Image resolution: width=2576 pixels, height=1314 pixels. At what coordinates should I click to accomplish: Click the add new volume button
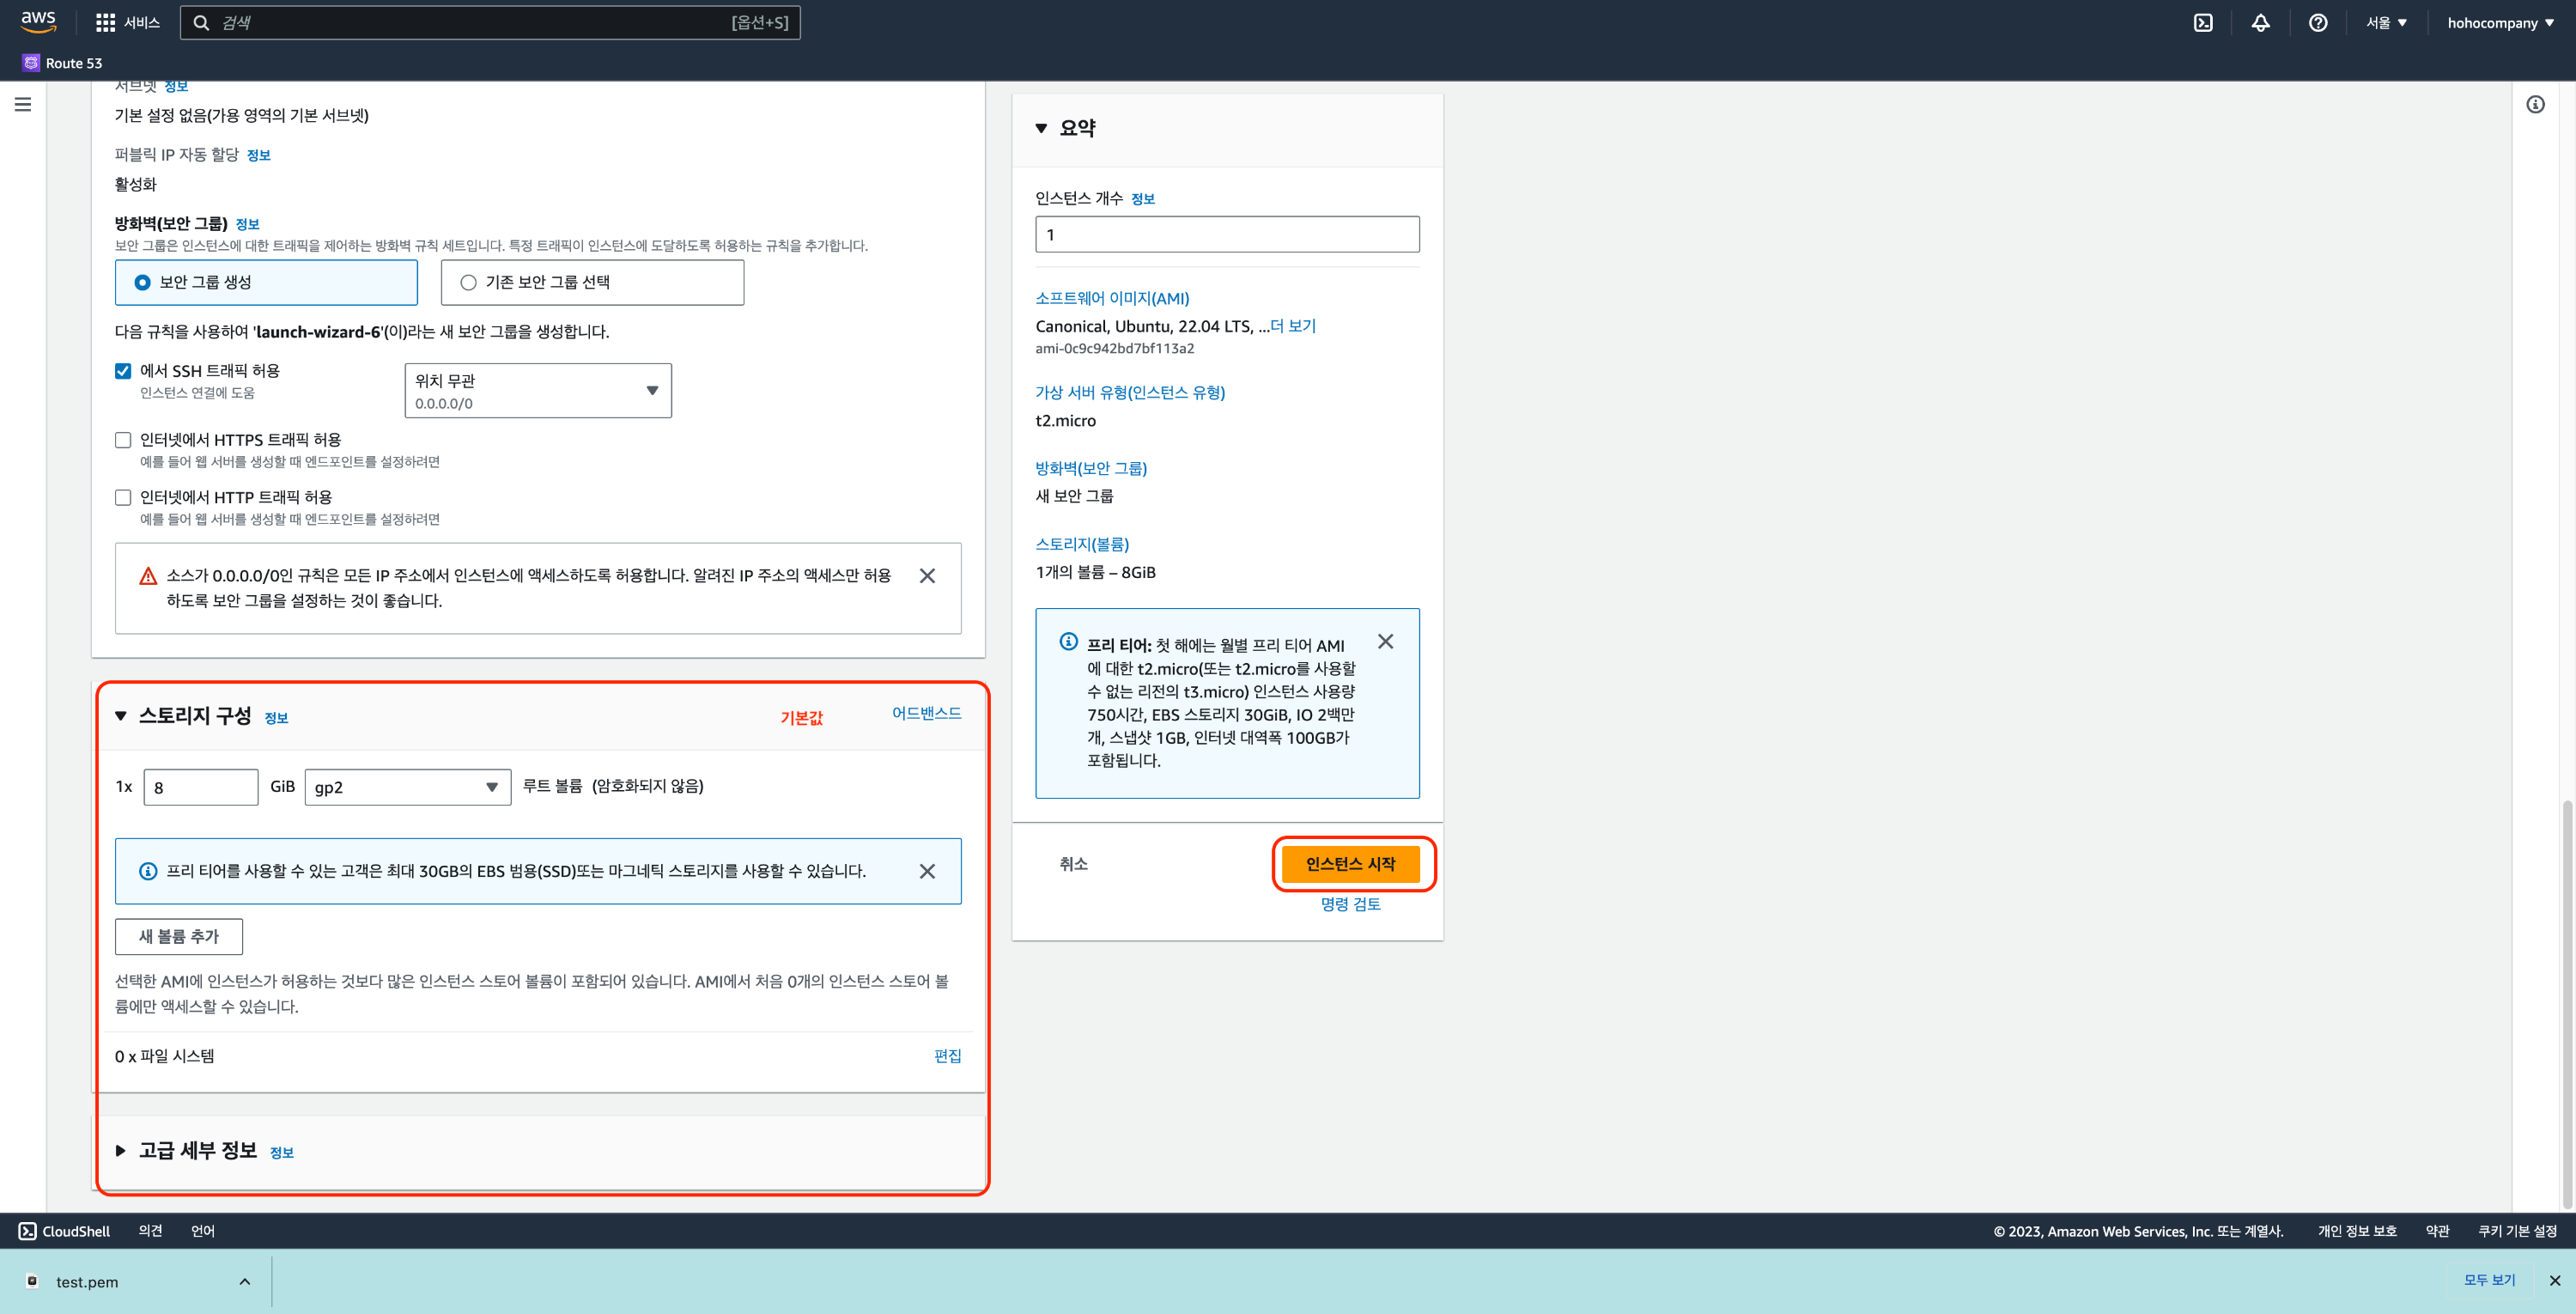tap(178, 936)
